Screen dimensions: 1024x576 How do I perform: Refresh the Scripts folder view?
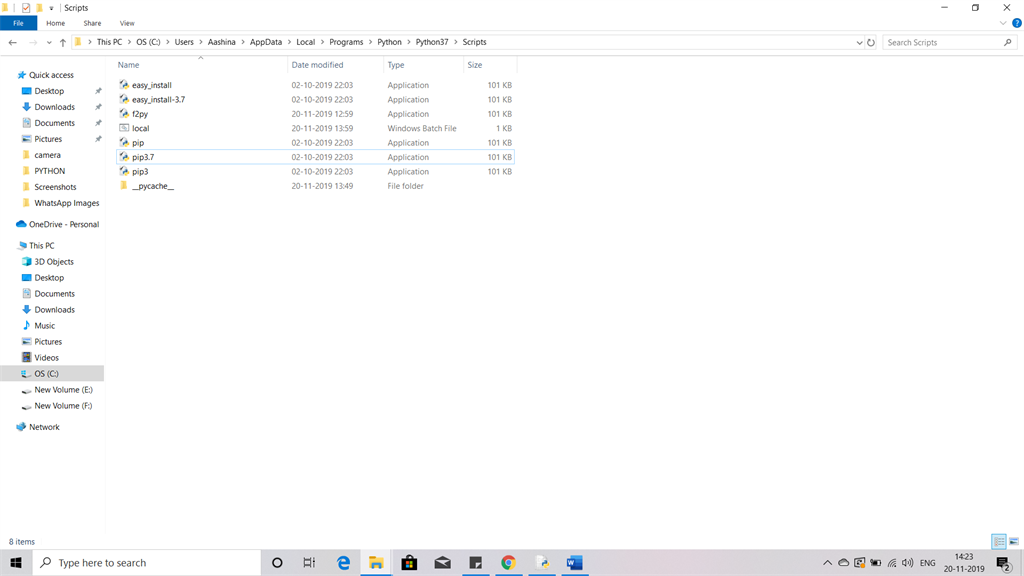871,42
